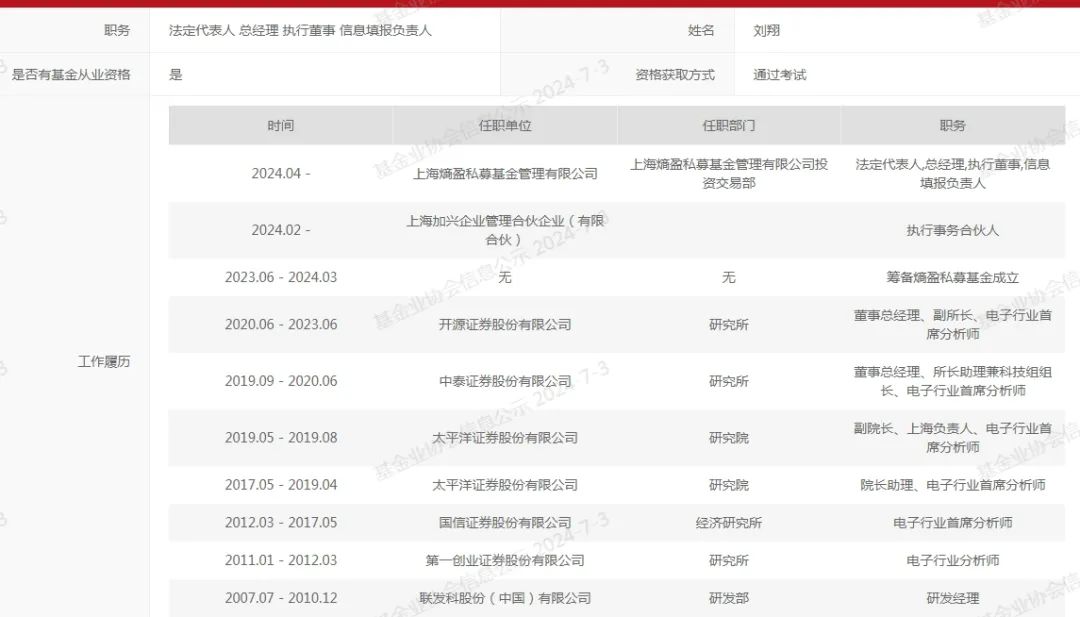Click 太平洋证券股份有限公司 in the 2017.05 row

[x=505, y=485]
